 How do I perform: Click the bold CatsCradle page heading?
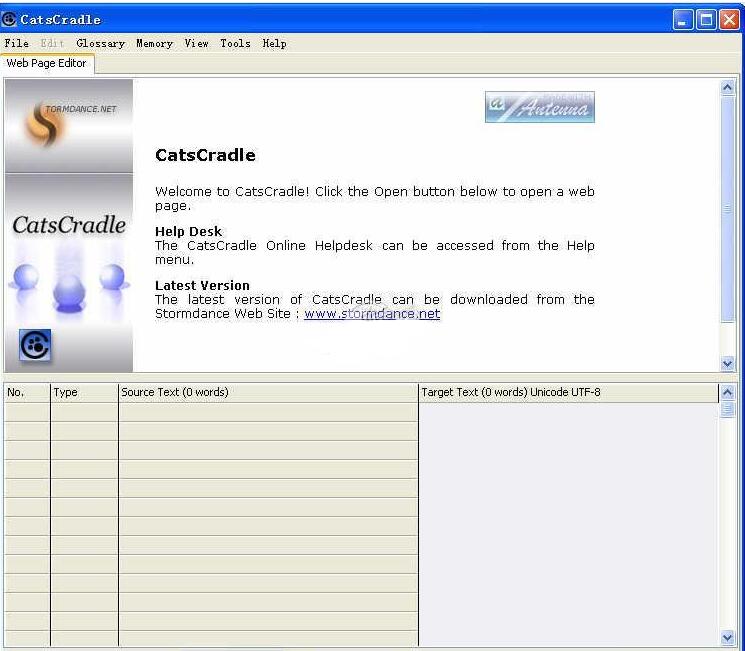tap(205, 155)
